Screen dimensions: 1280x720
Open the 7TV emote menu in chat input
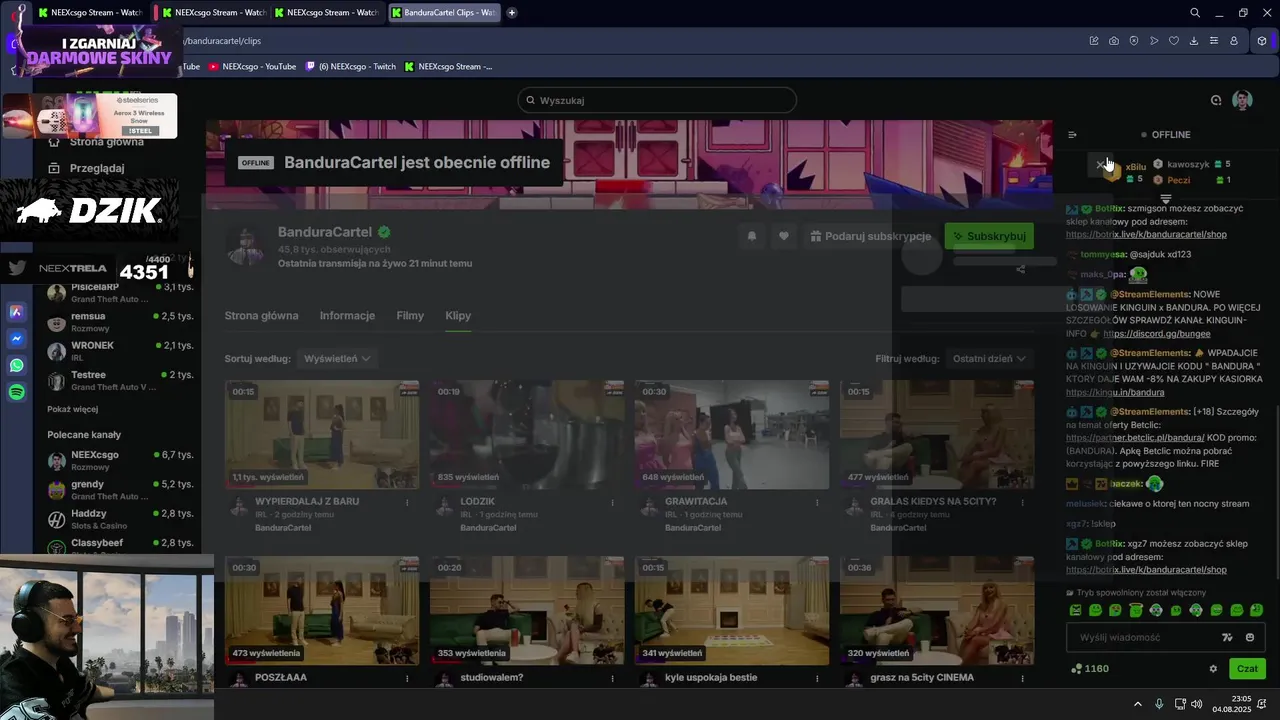[x=1228, y=638]
